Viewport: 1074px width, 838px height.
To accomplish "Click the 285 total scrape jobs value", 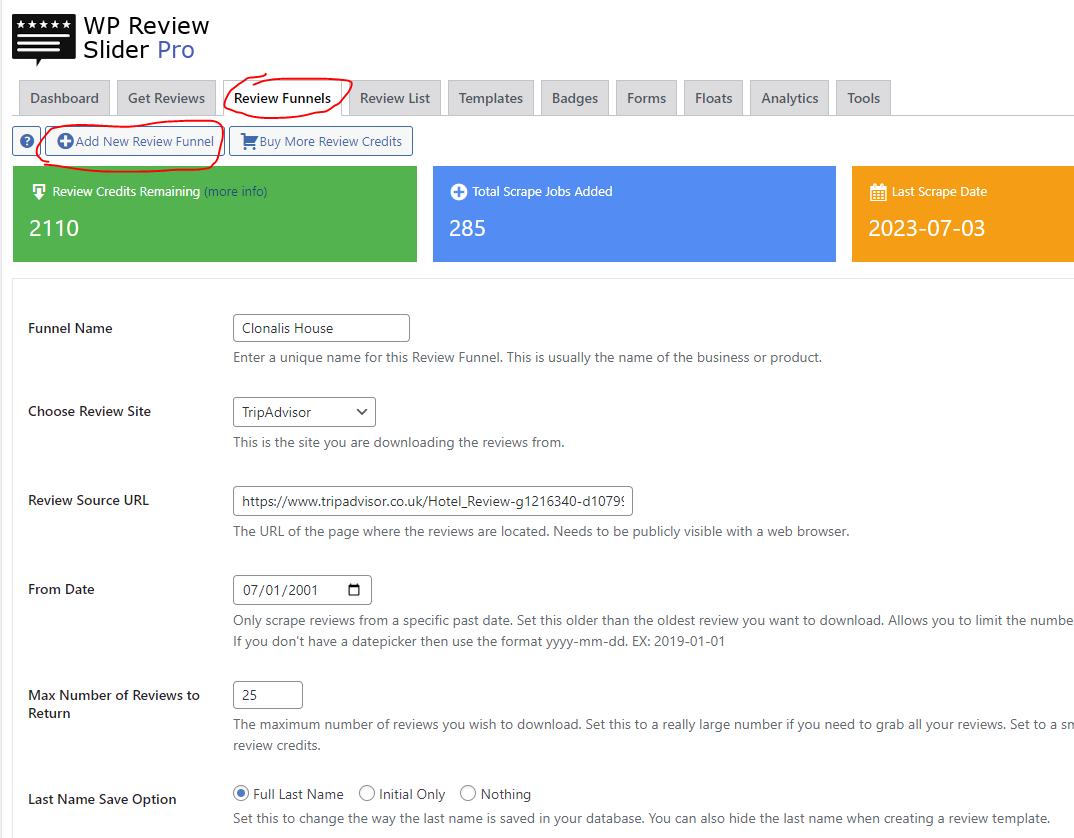I will (467, 228).
